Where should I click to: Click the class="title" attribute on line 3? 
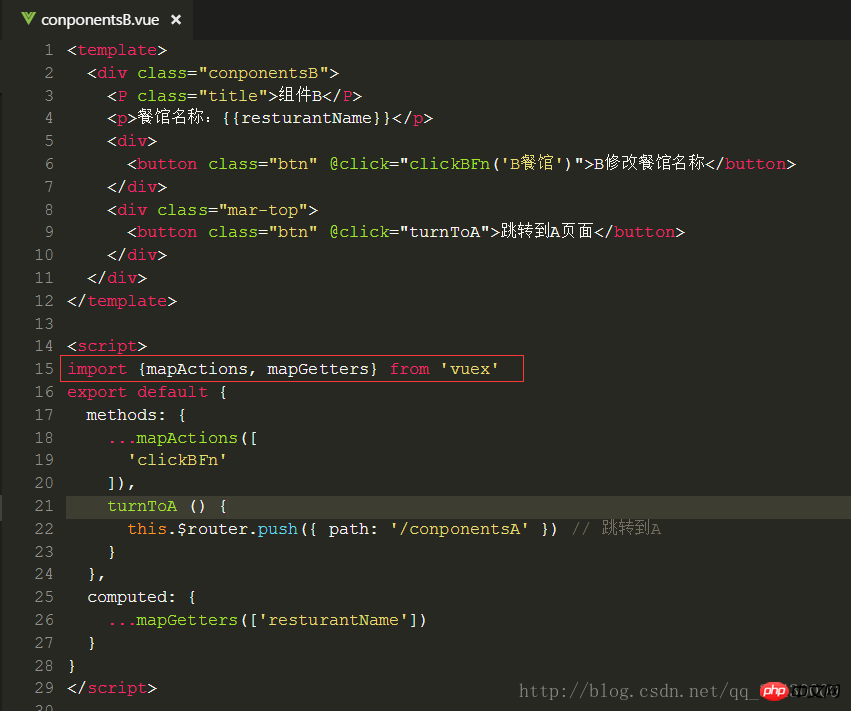tap(202, 96)
